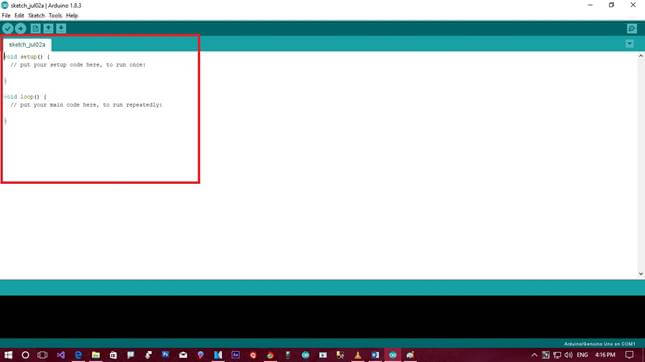Screen dimensions: 645x362
Task: Create a new sketch with New button
Action: tap(35, 28)
